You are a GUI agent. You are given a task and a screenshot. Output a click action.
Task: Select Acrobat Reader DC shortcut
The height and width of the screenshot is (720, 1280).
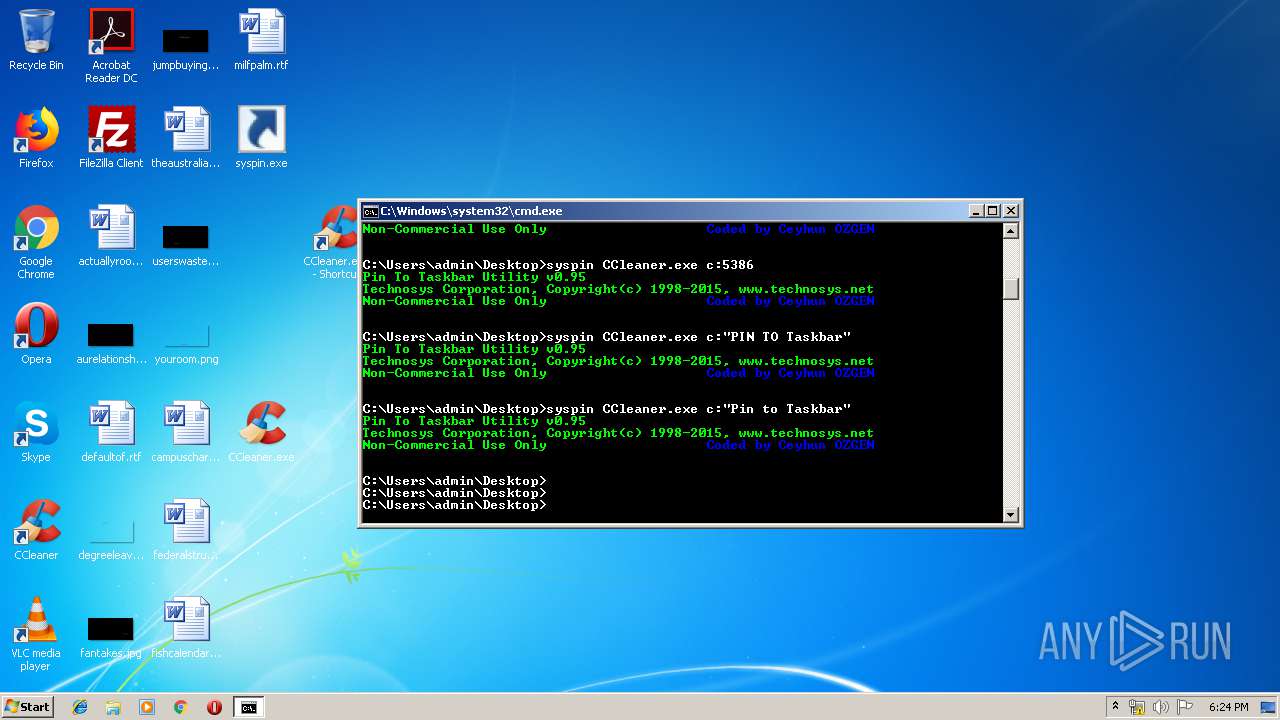pos(111,46)
